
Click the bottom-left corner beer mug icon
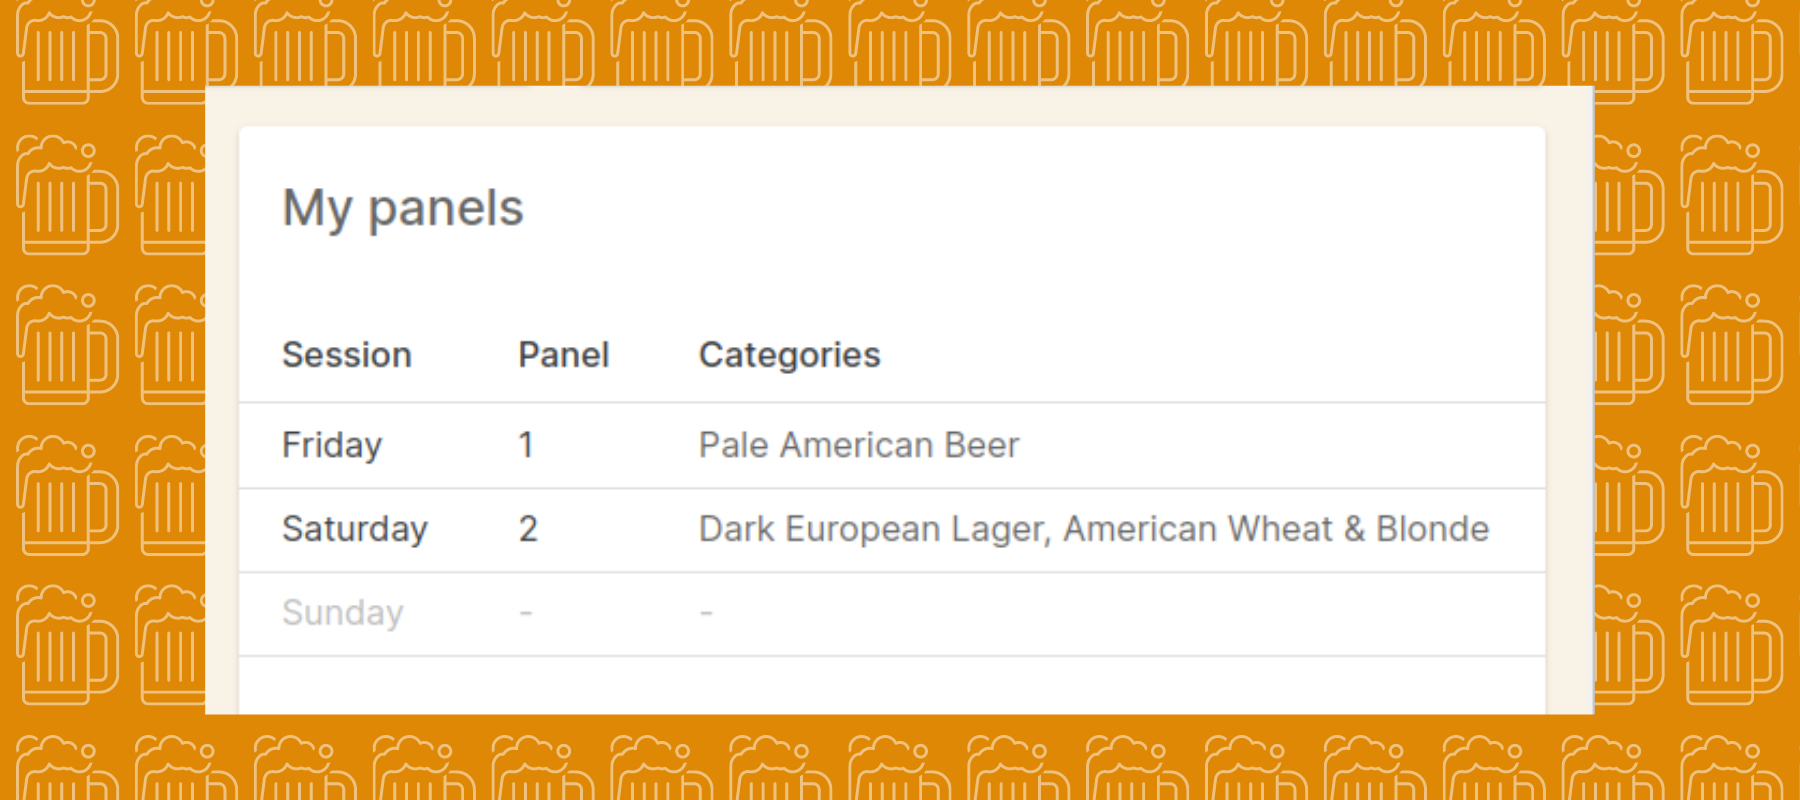(x=67, y=770)
